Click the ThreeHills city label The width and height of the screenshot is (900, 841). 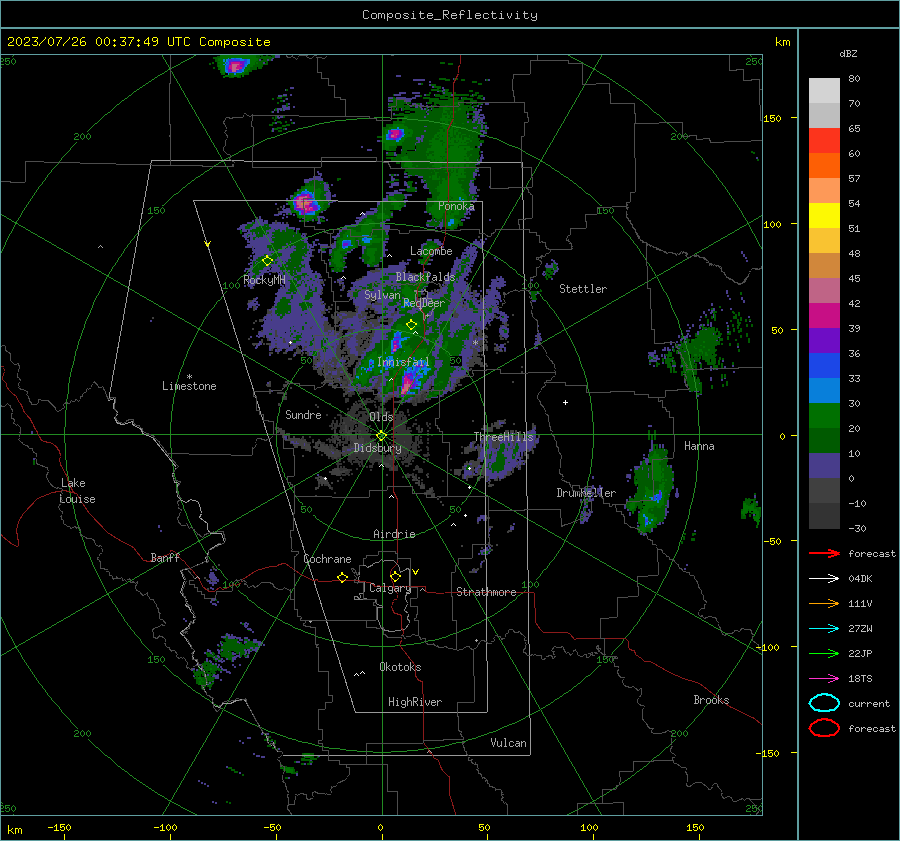(503, 437)
